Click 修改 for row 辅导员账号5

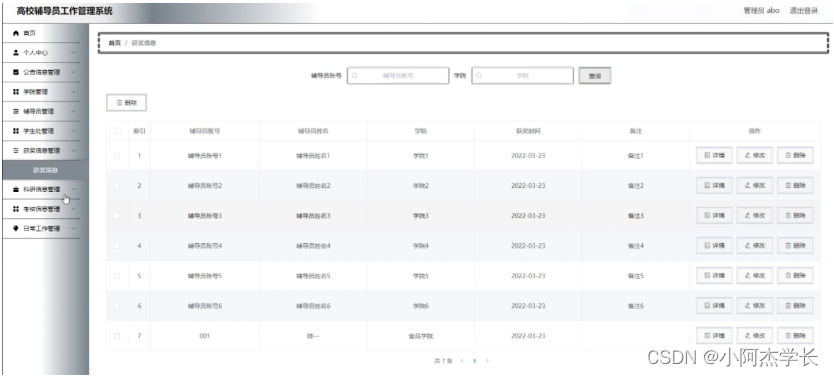[755, 276]
